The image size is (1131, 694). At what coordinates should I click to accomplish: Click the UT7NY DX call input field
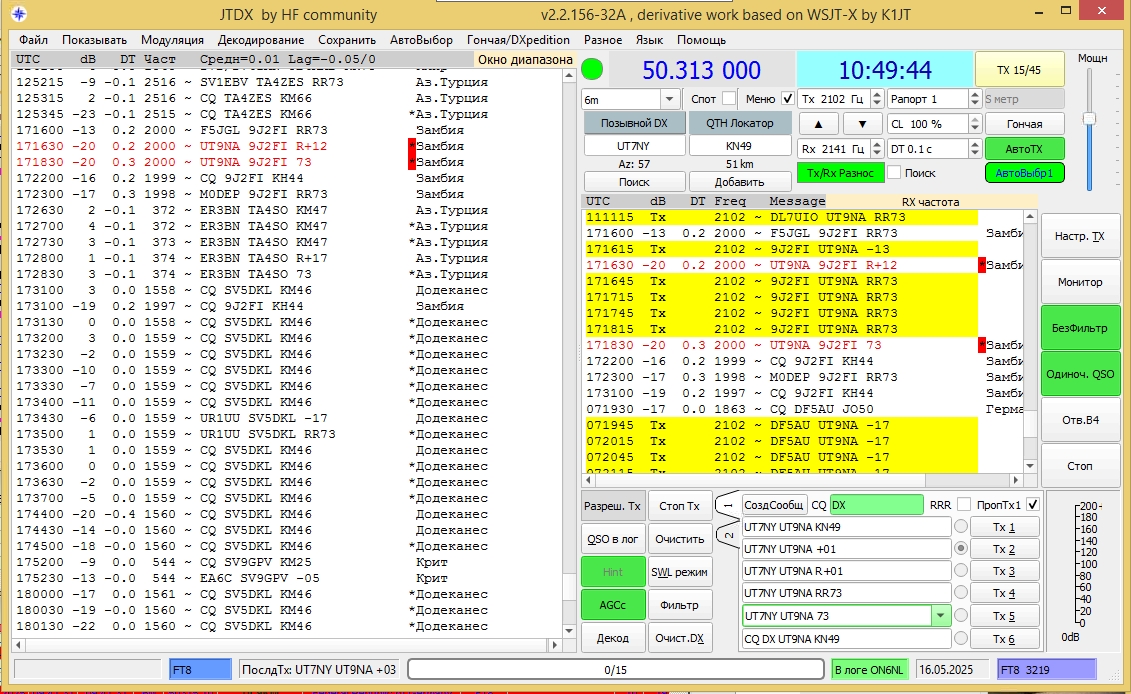tap(634, 146)
